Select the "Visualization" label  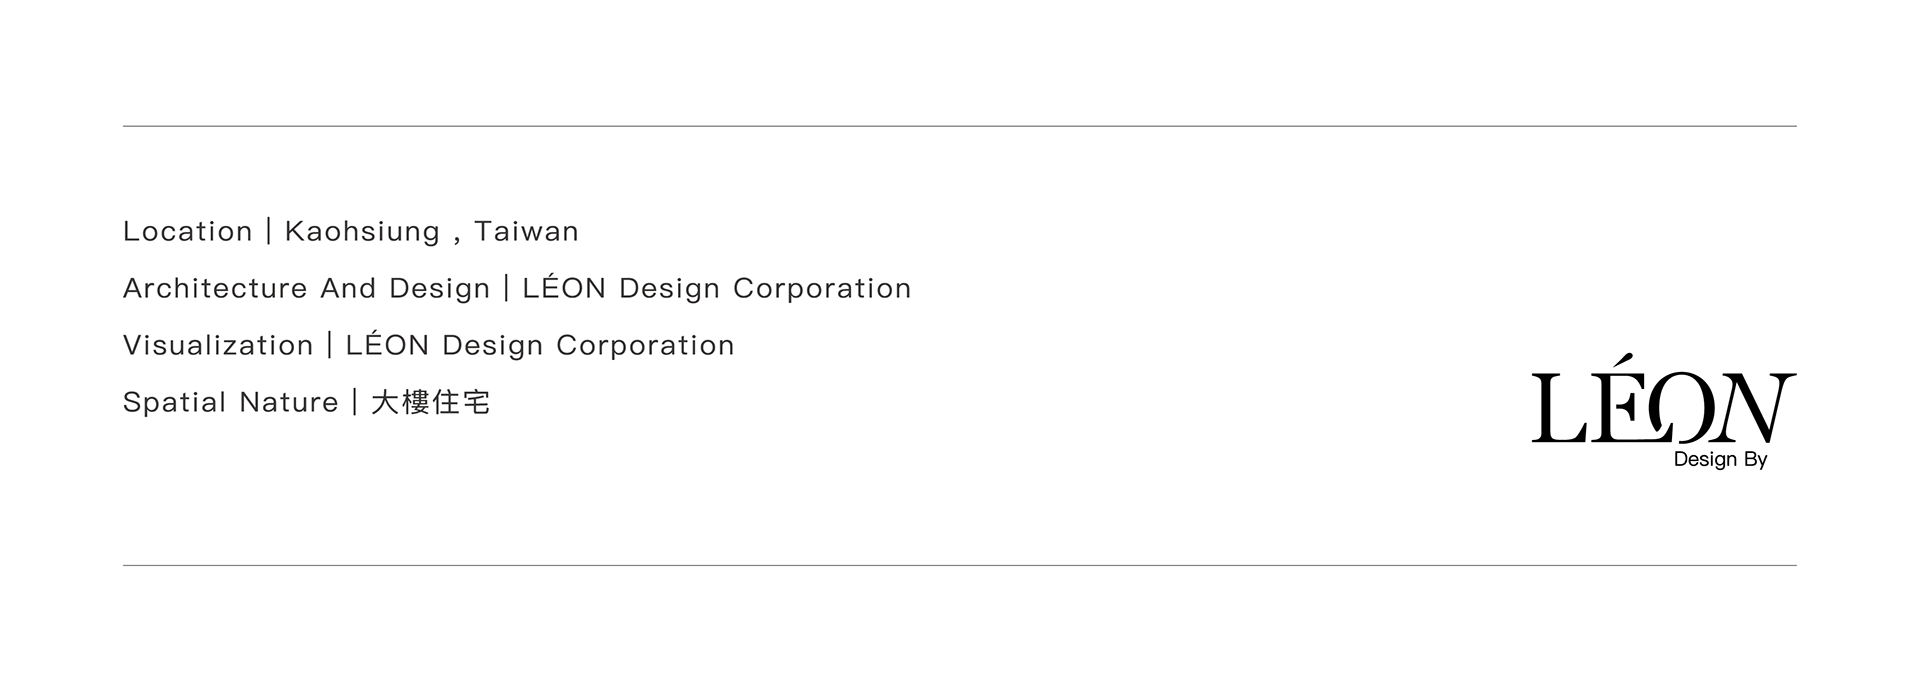218,346
